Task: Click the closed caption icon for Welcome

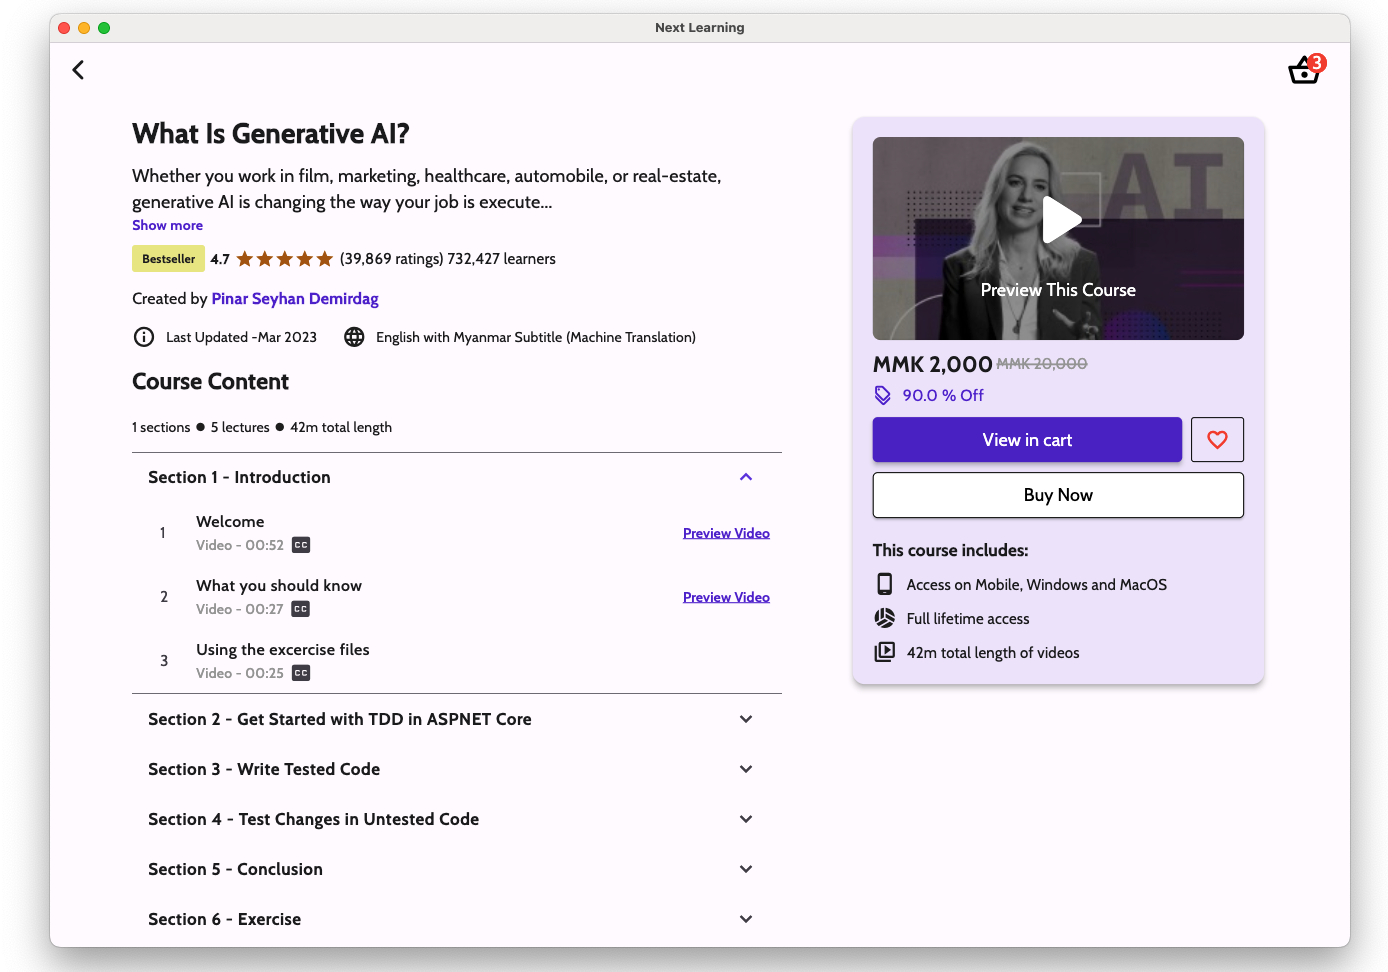Action: coord(301,545)
